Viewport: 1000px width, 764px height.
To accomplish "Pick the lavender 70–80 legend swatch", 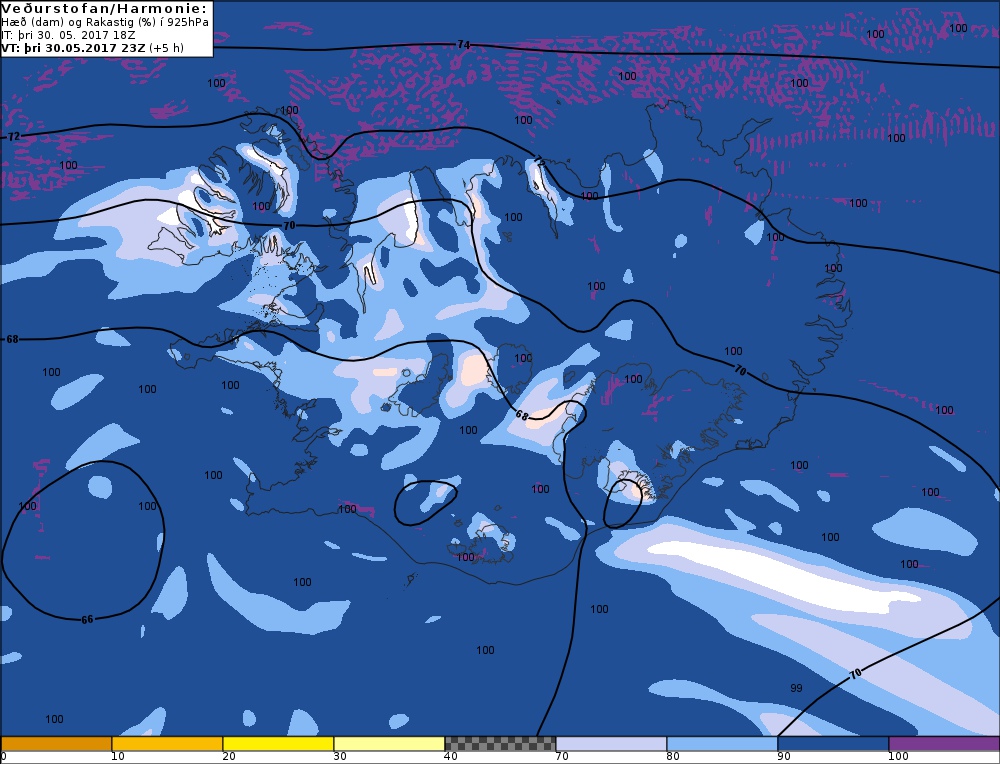I will (611, 744).
